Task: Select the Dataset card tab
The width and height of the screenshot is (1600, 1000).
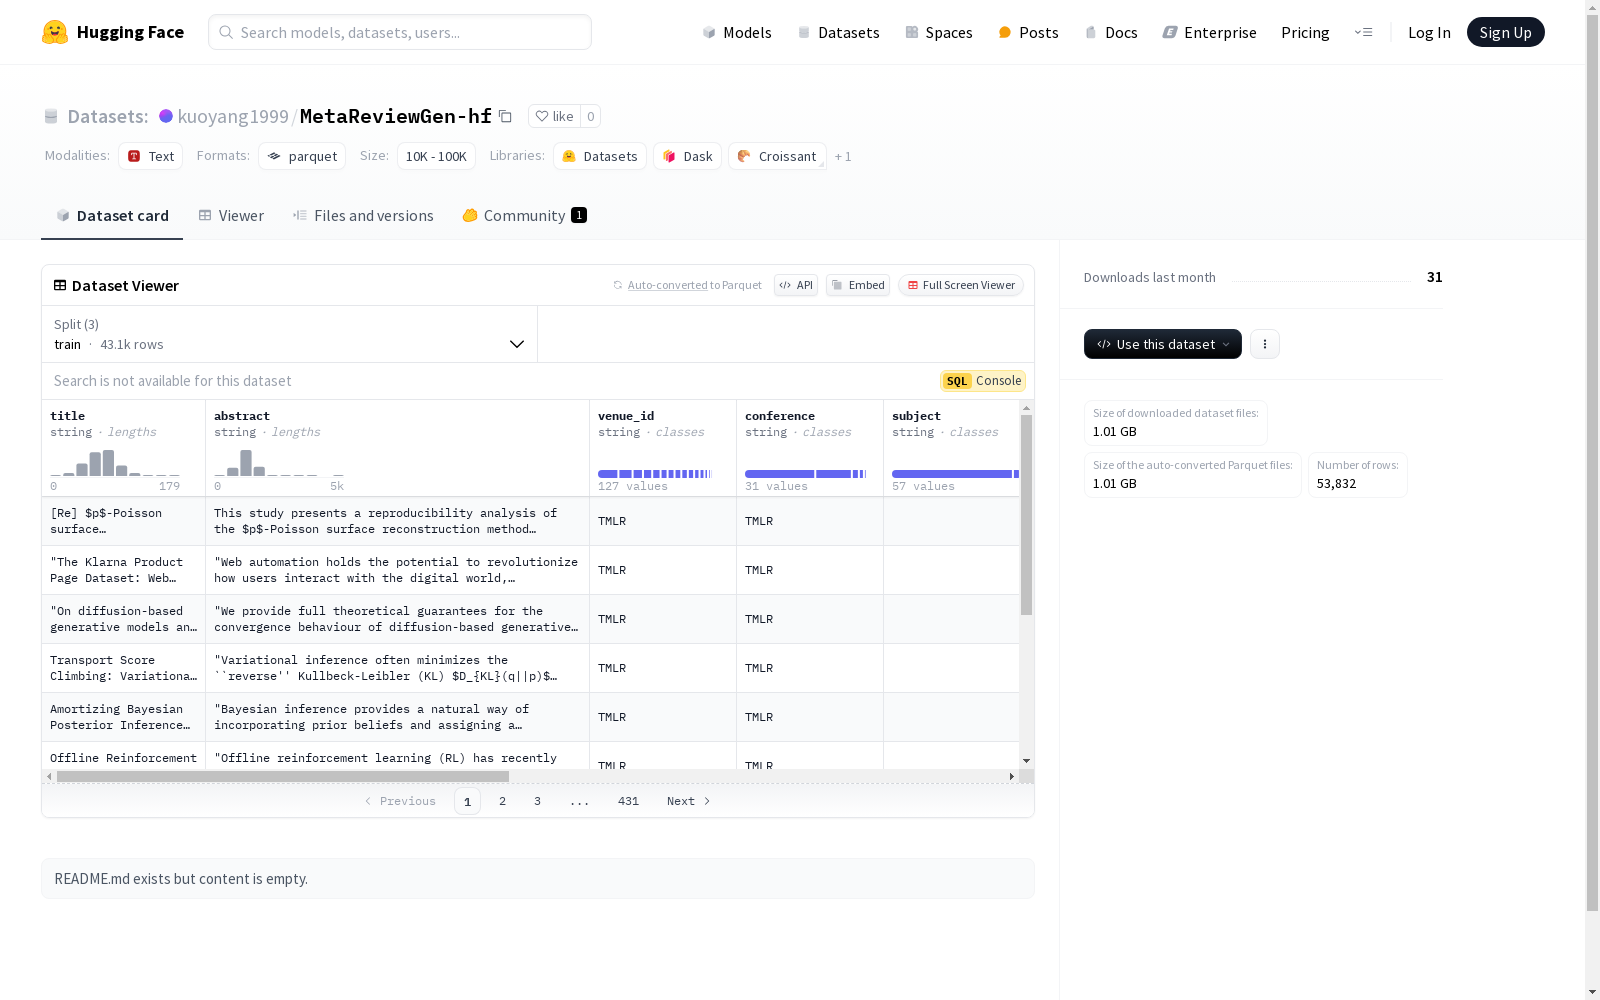Action: [x=112, y=215]
